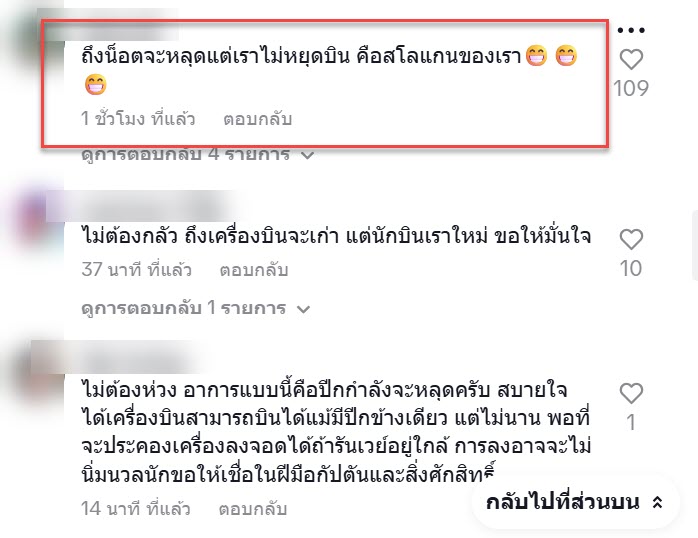Click the double up-arrow icon
The width and height of the screenshot is (698, 538).
coord(657,502)
